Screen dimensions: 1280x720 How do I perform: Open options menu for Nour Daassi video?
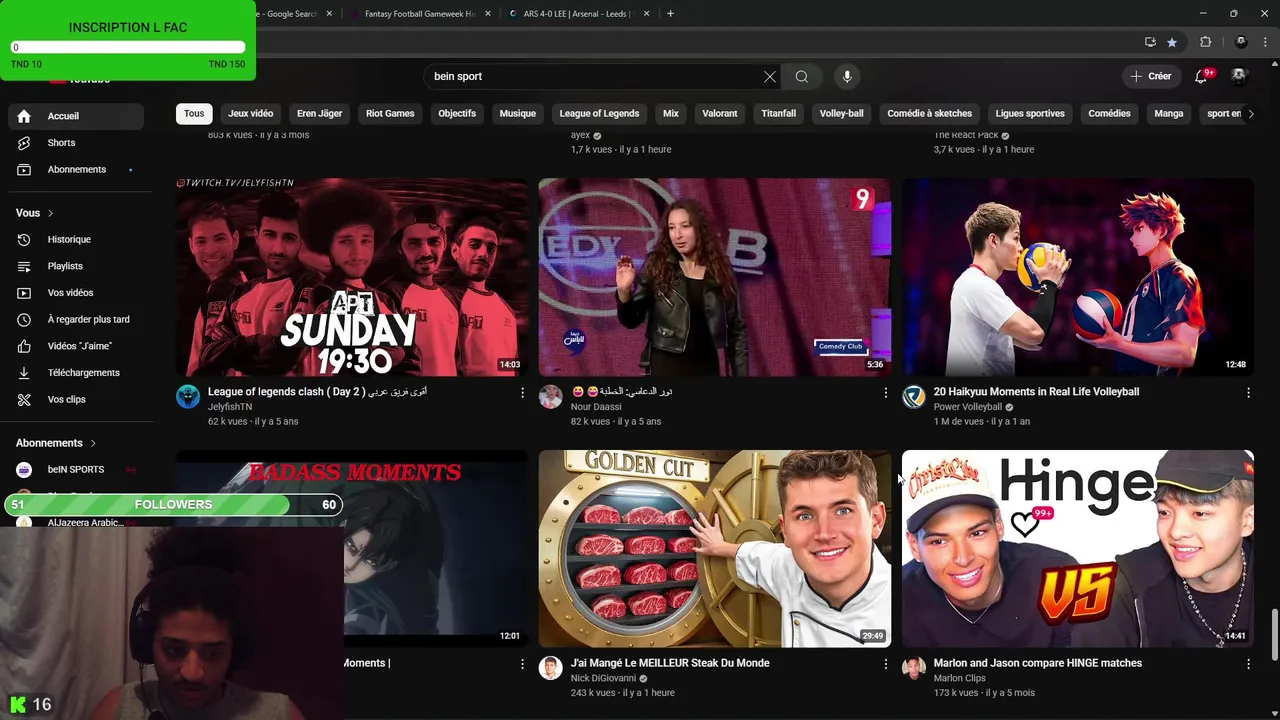[x=885, y=393]
